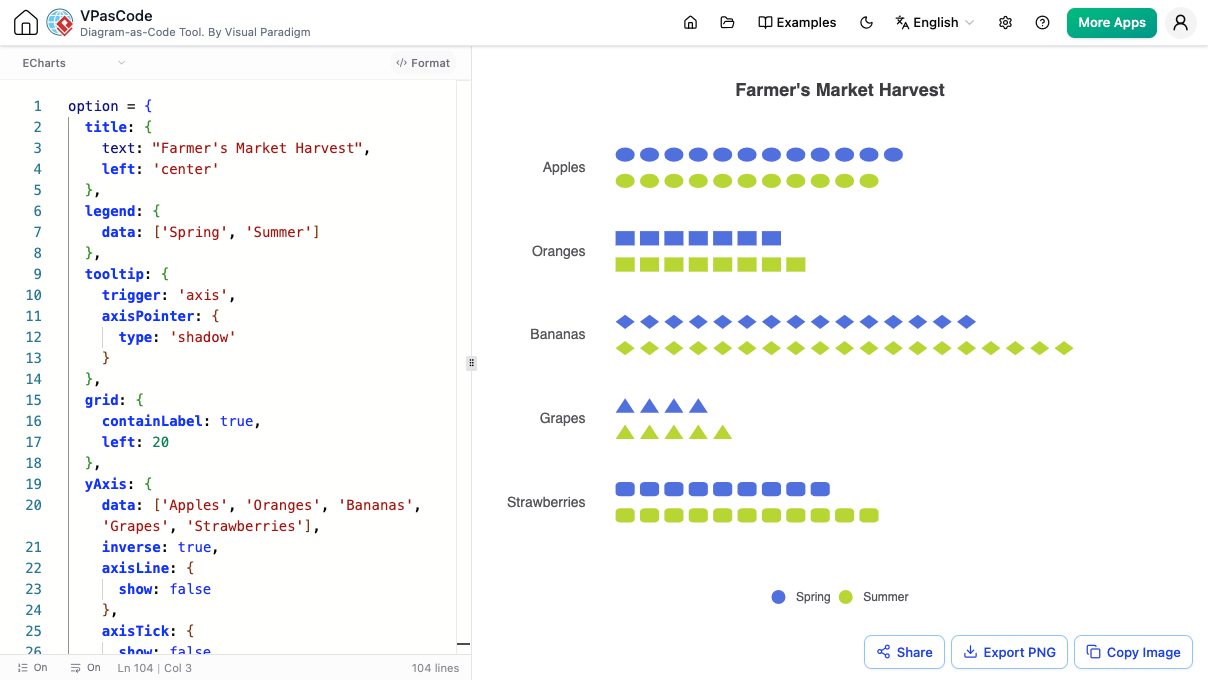
Task: Open the folder icon to browse files
Action: pos(727,22)
